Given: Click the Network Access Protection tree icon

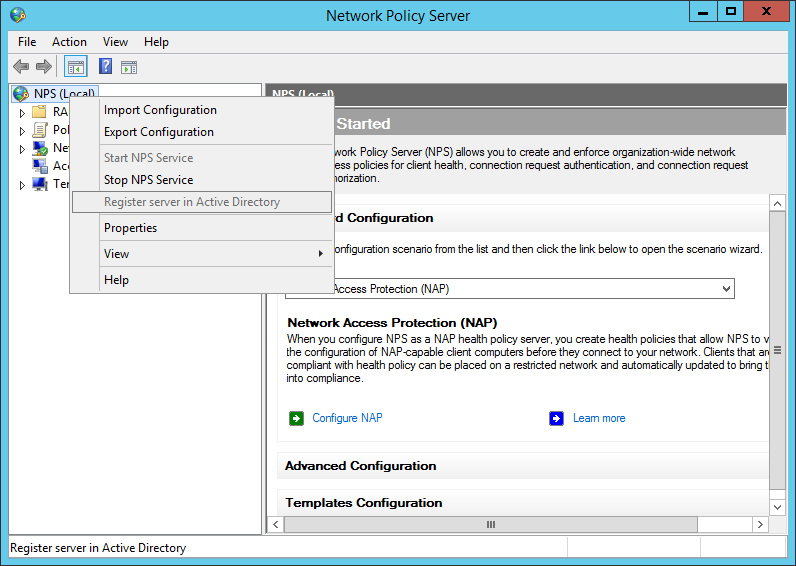Looking at the screenshot, I should (40, 148).
